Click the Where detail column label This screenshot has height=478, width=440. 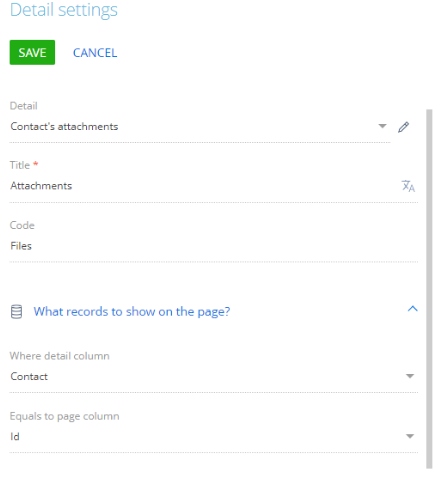[x=60, y=356]
